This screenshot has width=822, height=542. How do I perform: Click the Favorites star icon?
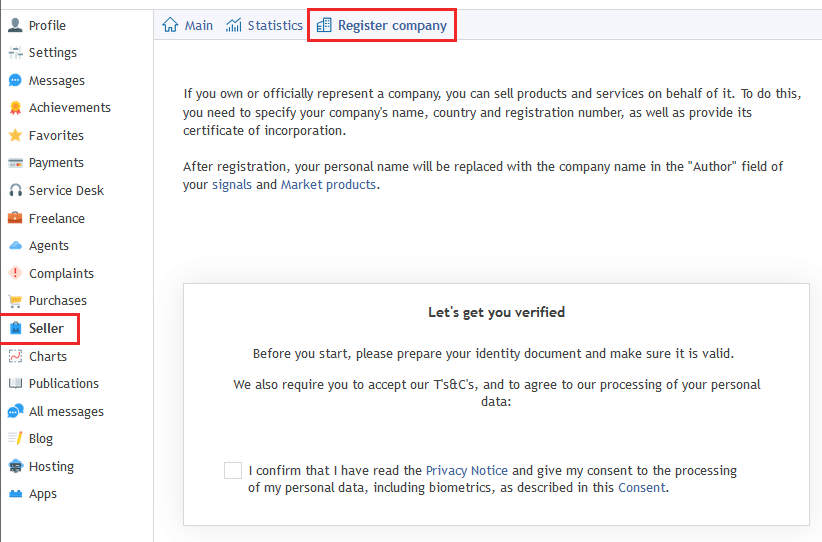pos(15,135)
